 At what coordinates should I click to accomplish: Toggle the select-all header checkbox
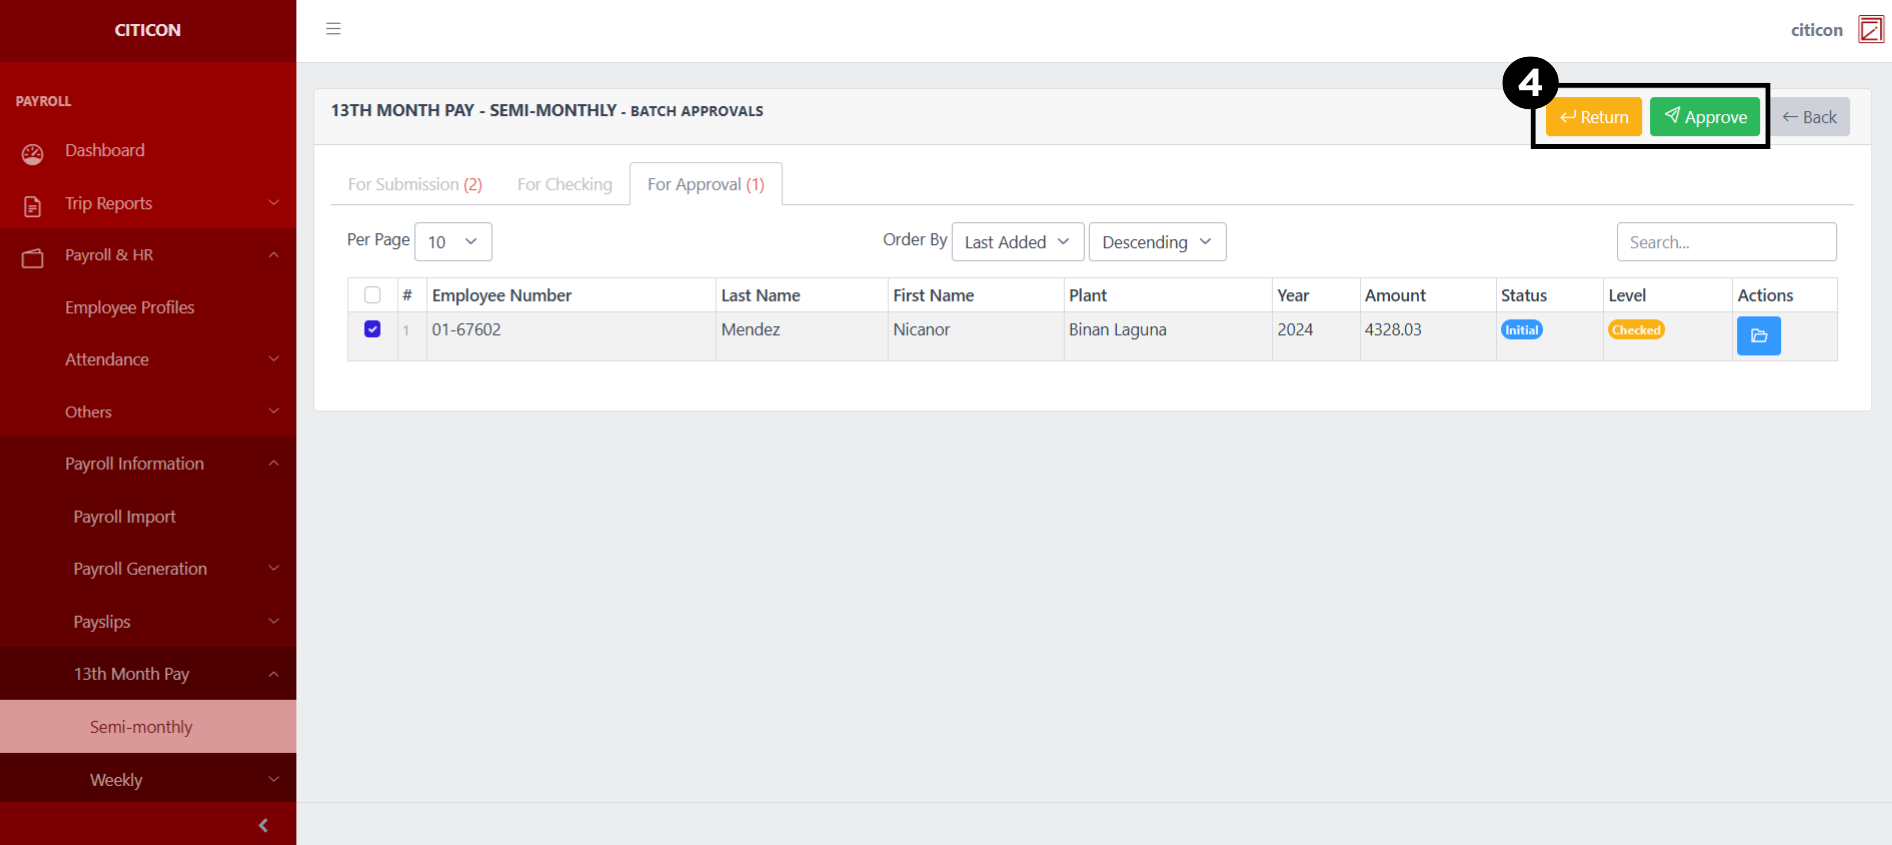pos(372,295)
